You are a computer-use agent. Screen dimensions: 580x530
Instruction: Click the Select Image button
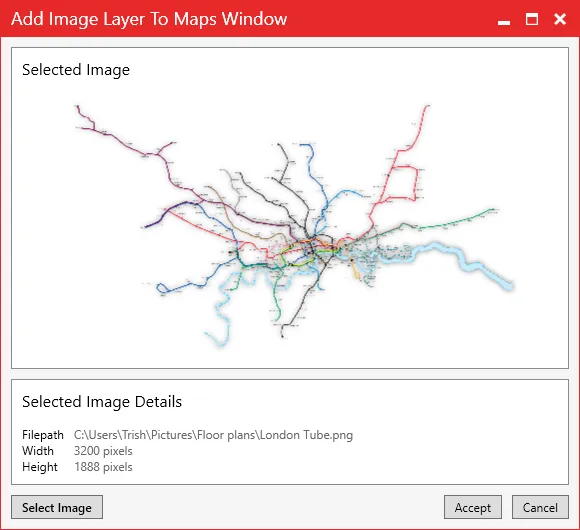[x=57, y=507]
